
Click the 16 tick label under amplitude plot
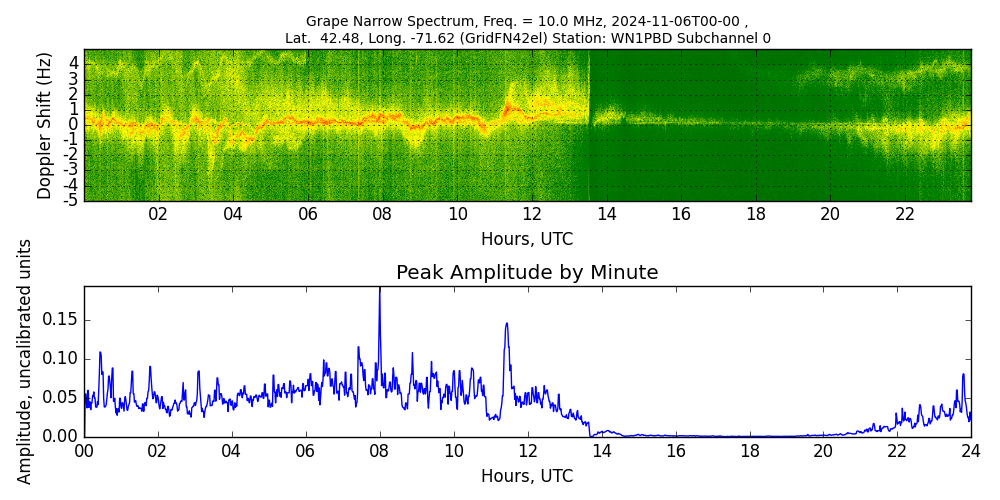point(675,451)
